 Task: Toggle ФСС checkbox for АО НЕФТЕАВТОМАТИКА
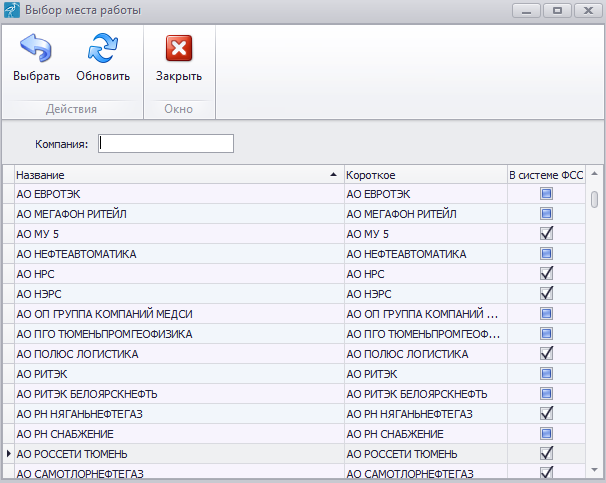[x=546, y=253]
